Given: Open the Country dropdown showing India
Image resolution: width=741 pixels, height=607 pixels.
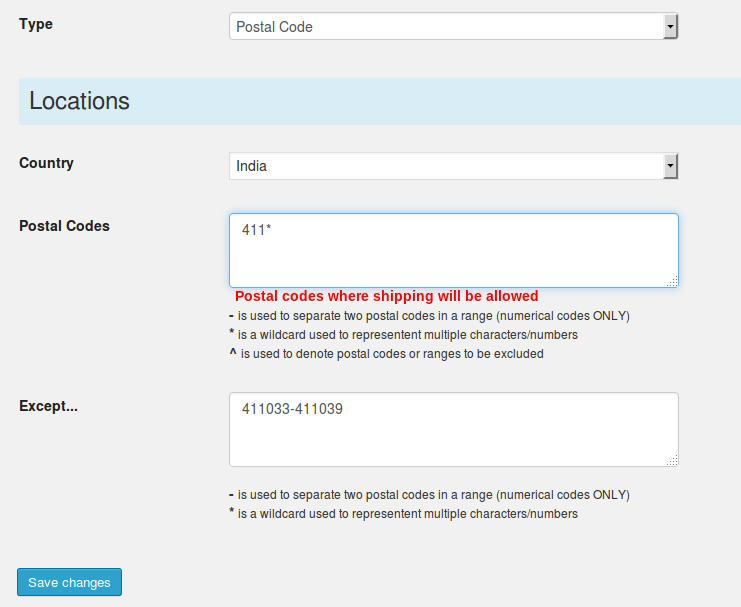Looking at the screenshot, I should [x=454, y=166].
